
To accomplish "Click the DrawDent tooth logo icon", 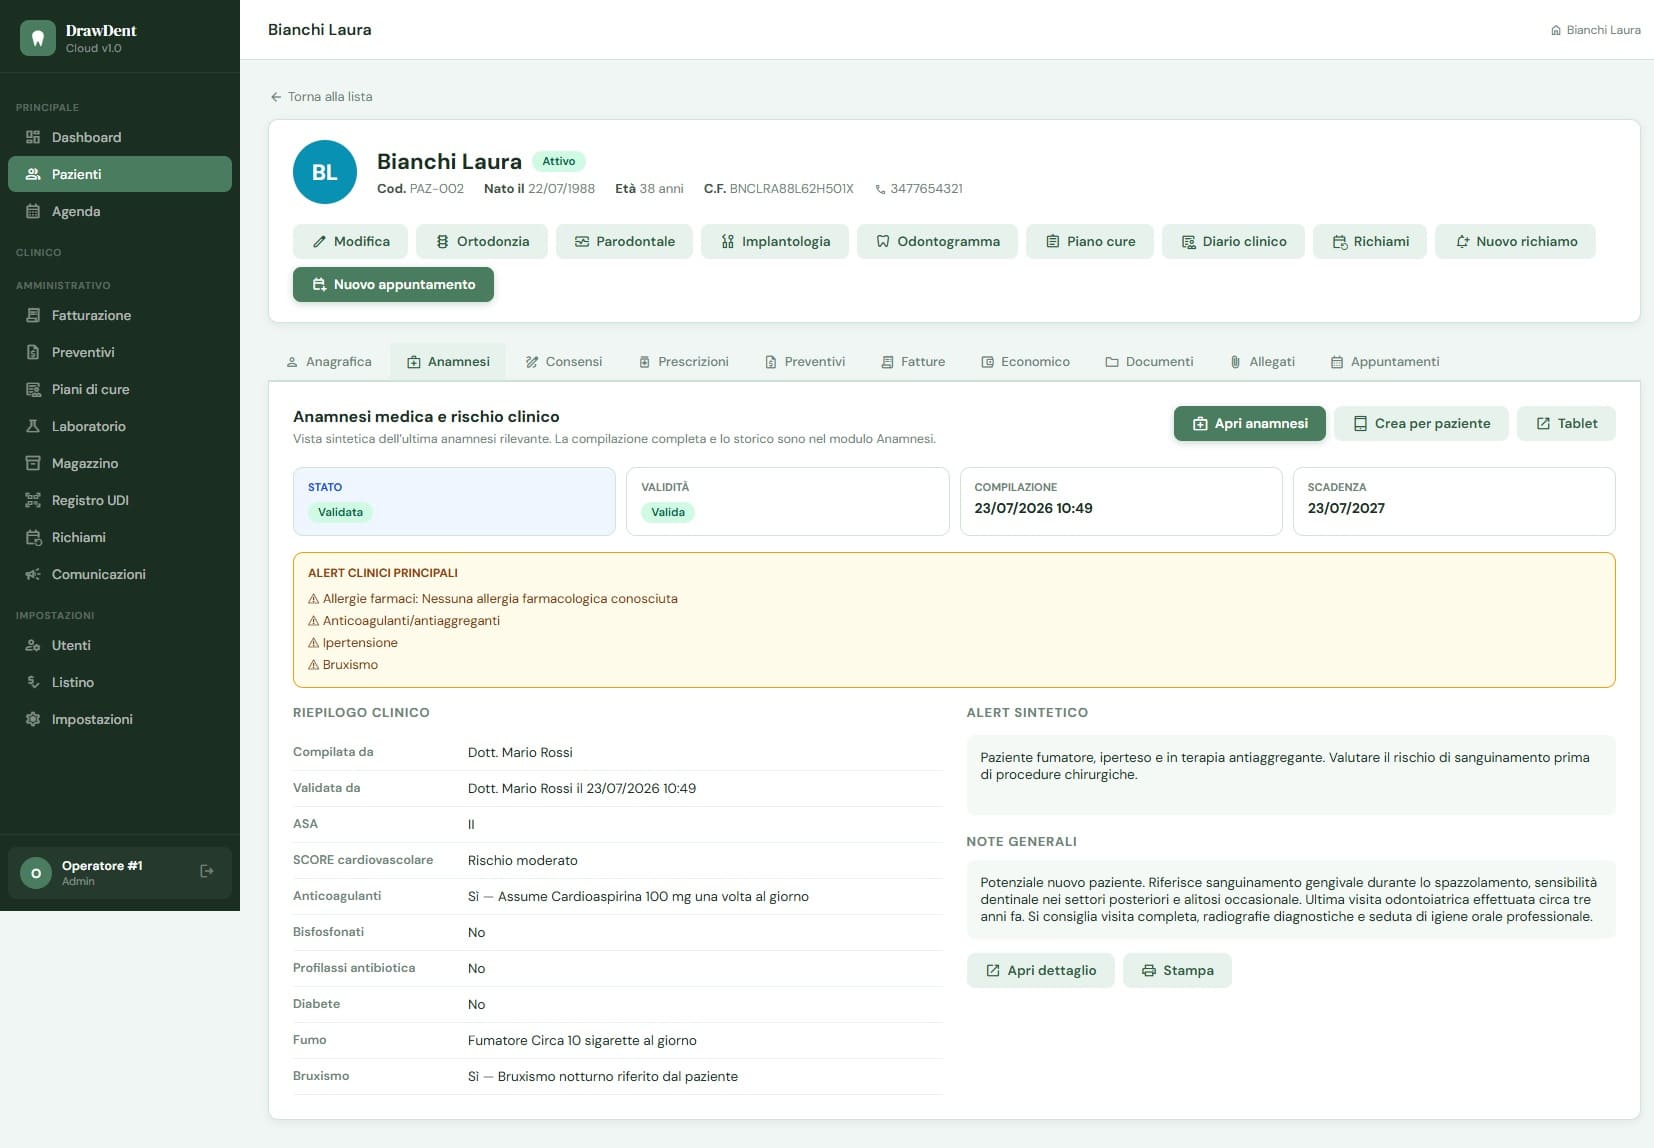I will (38, 38).
